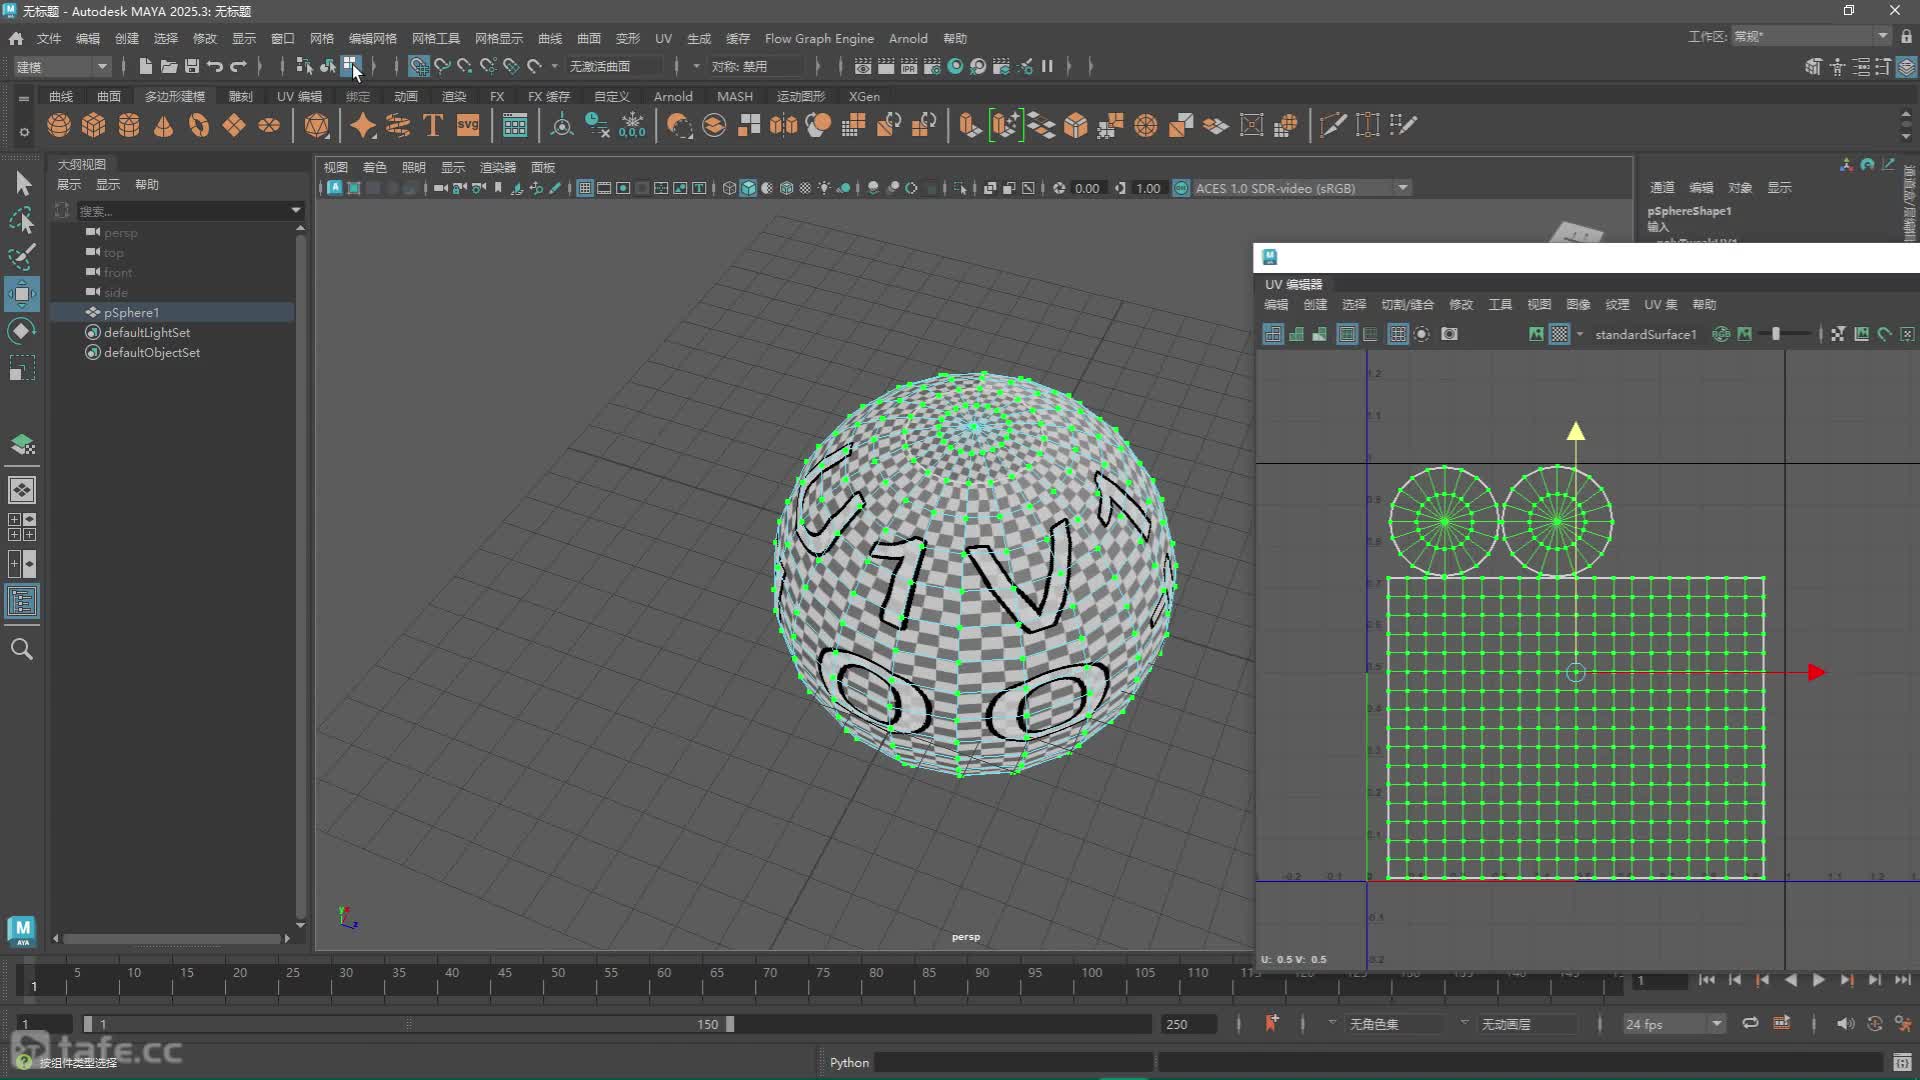Viewport: 1920px width, 1080px height.
Task: Activate the Lasso selection tool
Action: click(22, 220)
